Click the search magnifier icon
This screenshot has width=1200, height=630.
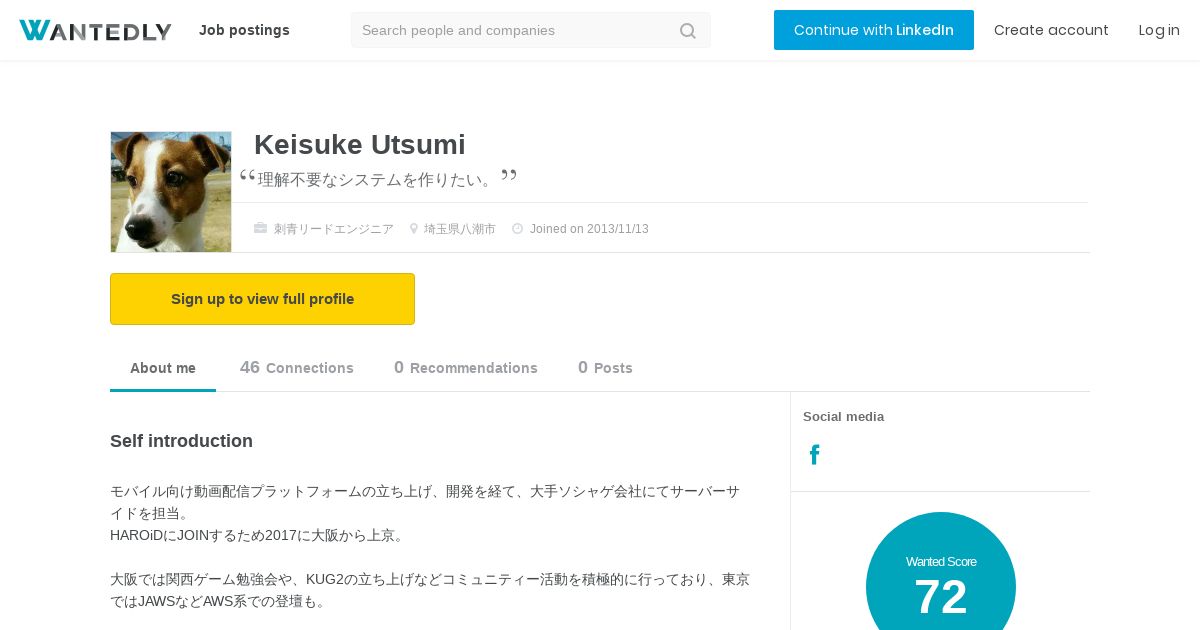pyautogui.click(x=688, y=31)
